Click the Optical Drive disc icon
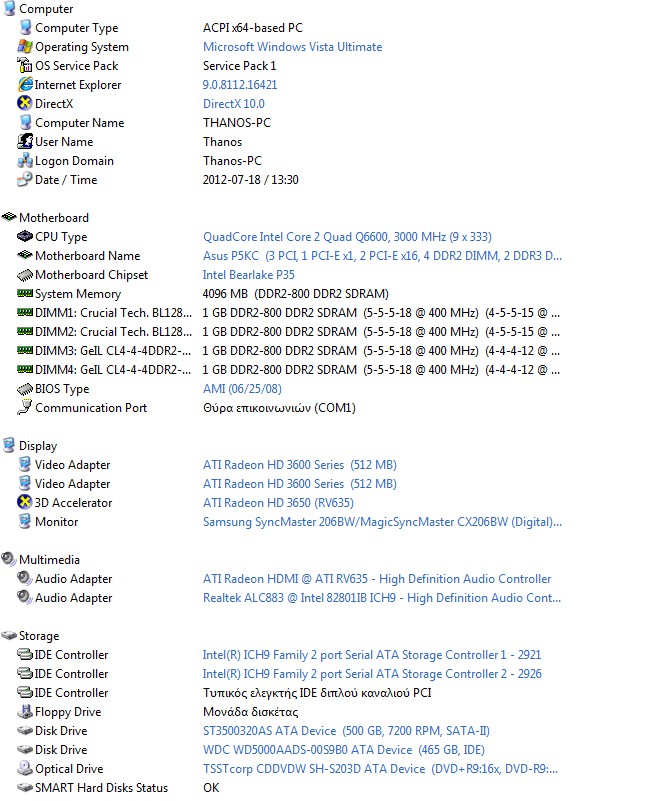Screen dimensions: 649x801 pyautogui.click(x=25, y=768)
